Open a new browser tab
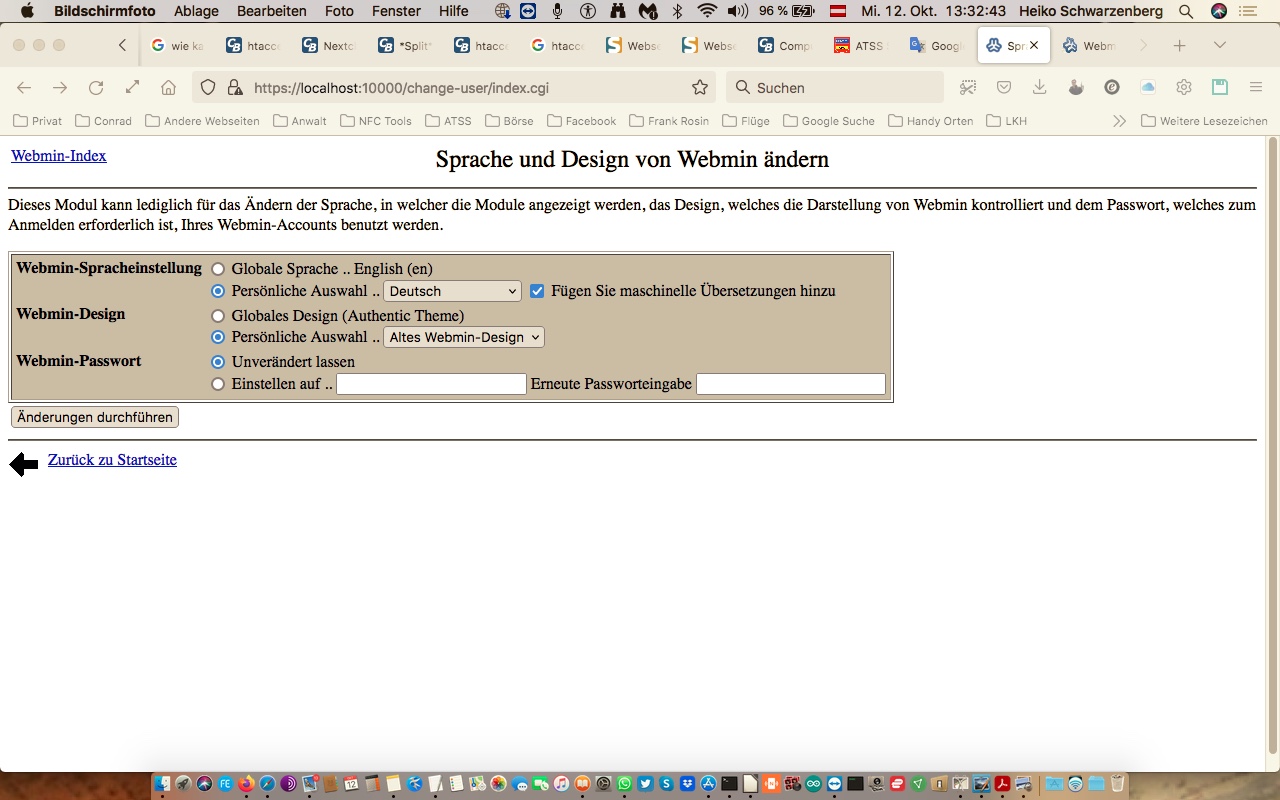 point(1180,46)
